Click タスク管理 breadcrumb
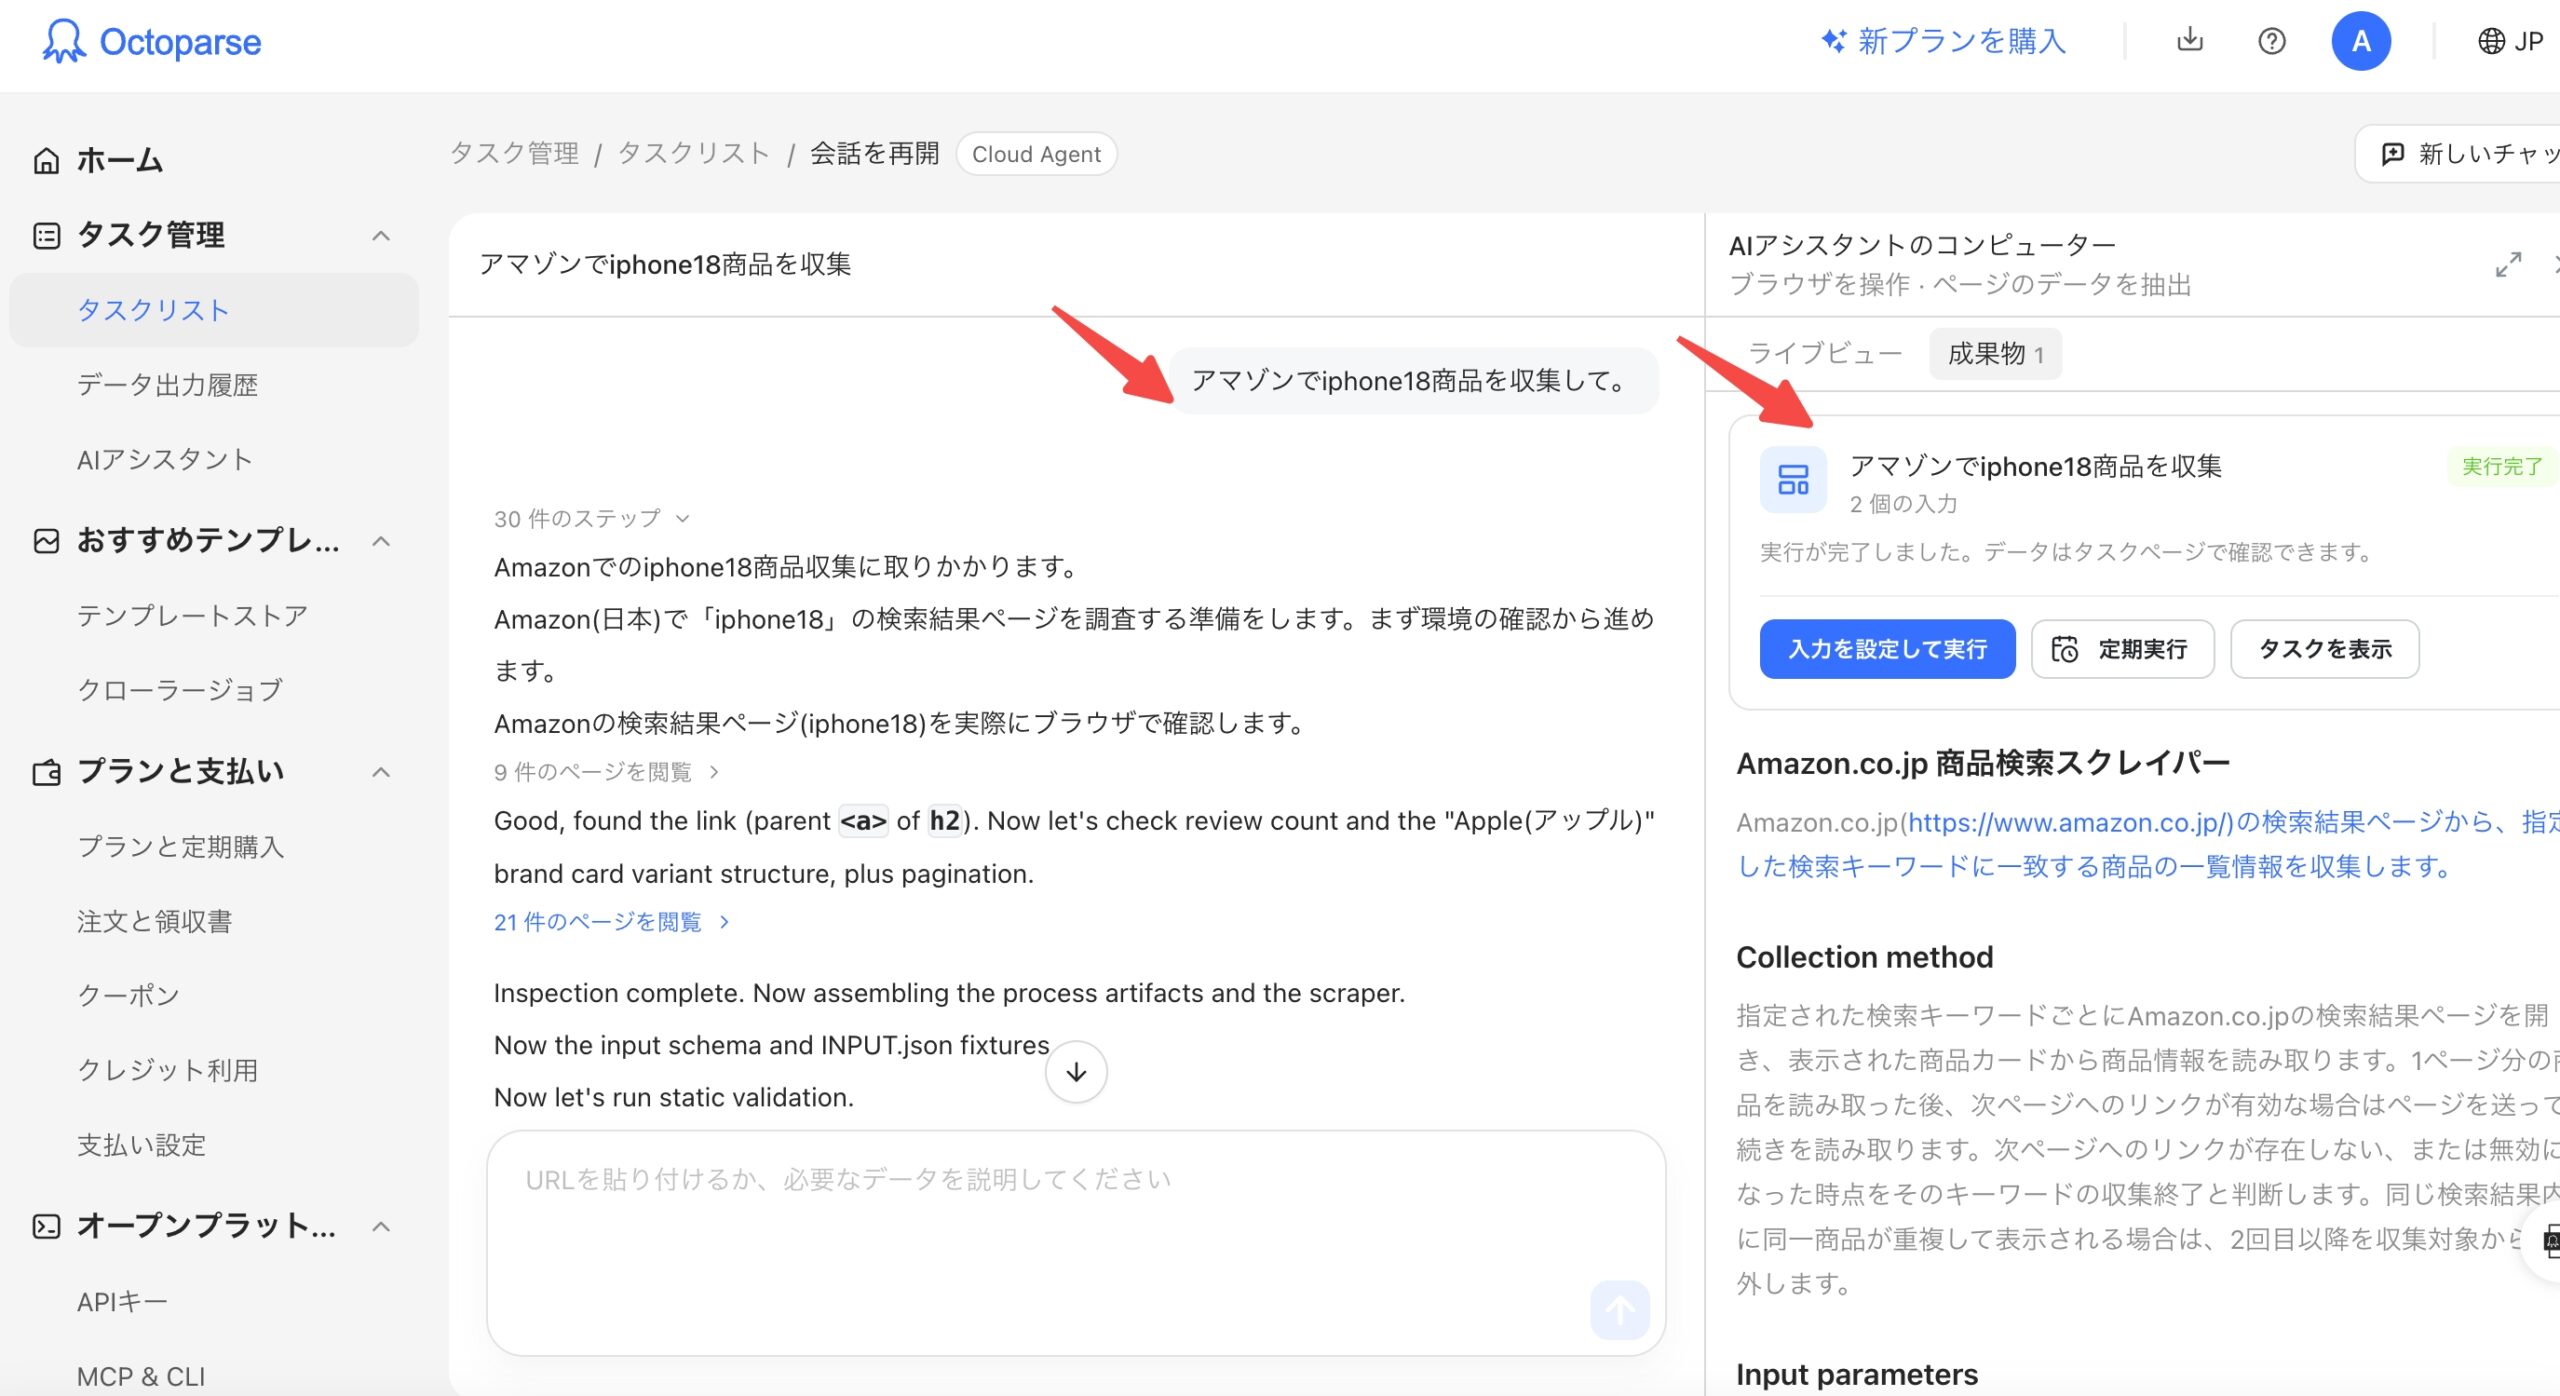The height and width of the screenshot is (1396, 2560). pos(514,154)
